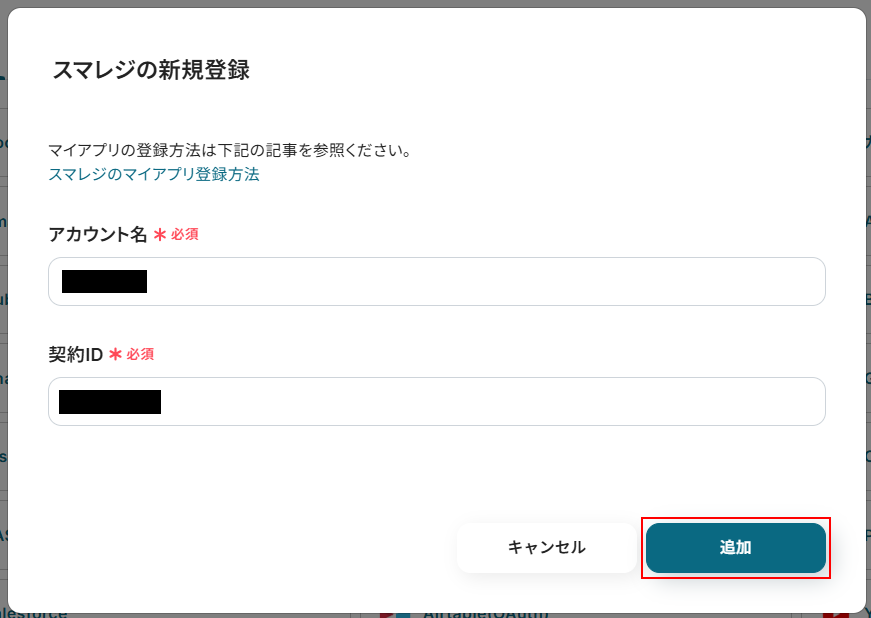
Task: Focus the アカウント名 input field
Action: coord(437,282)
